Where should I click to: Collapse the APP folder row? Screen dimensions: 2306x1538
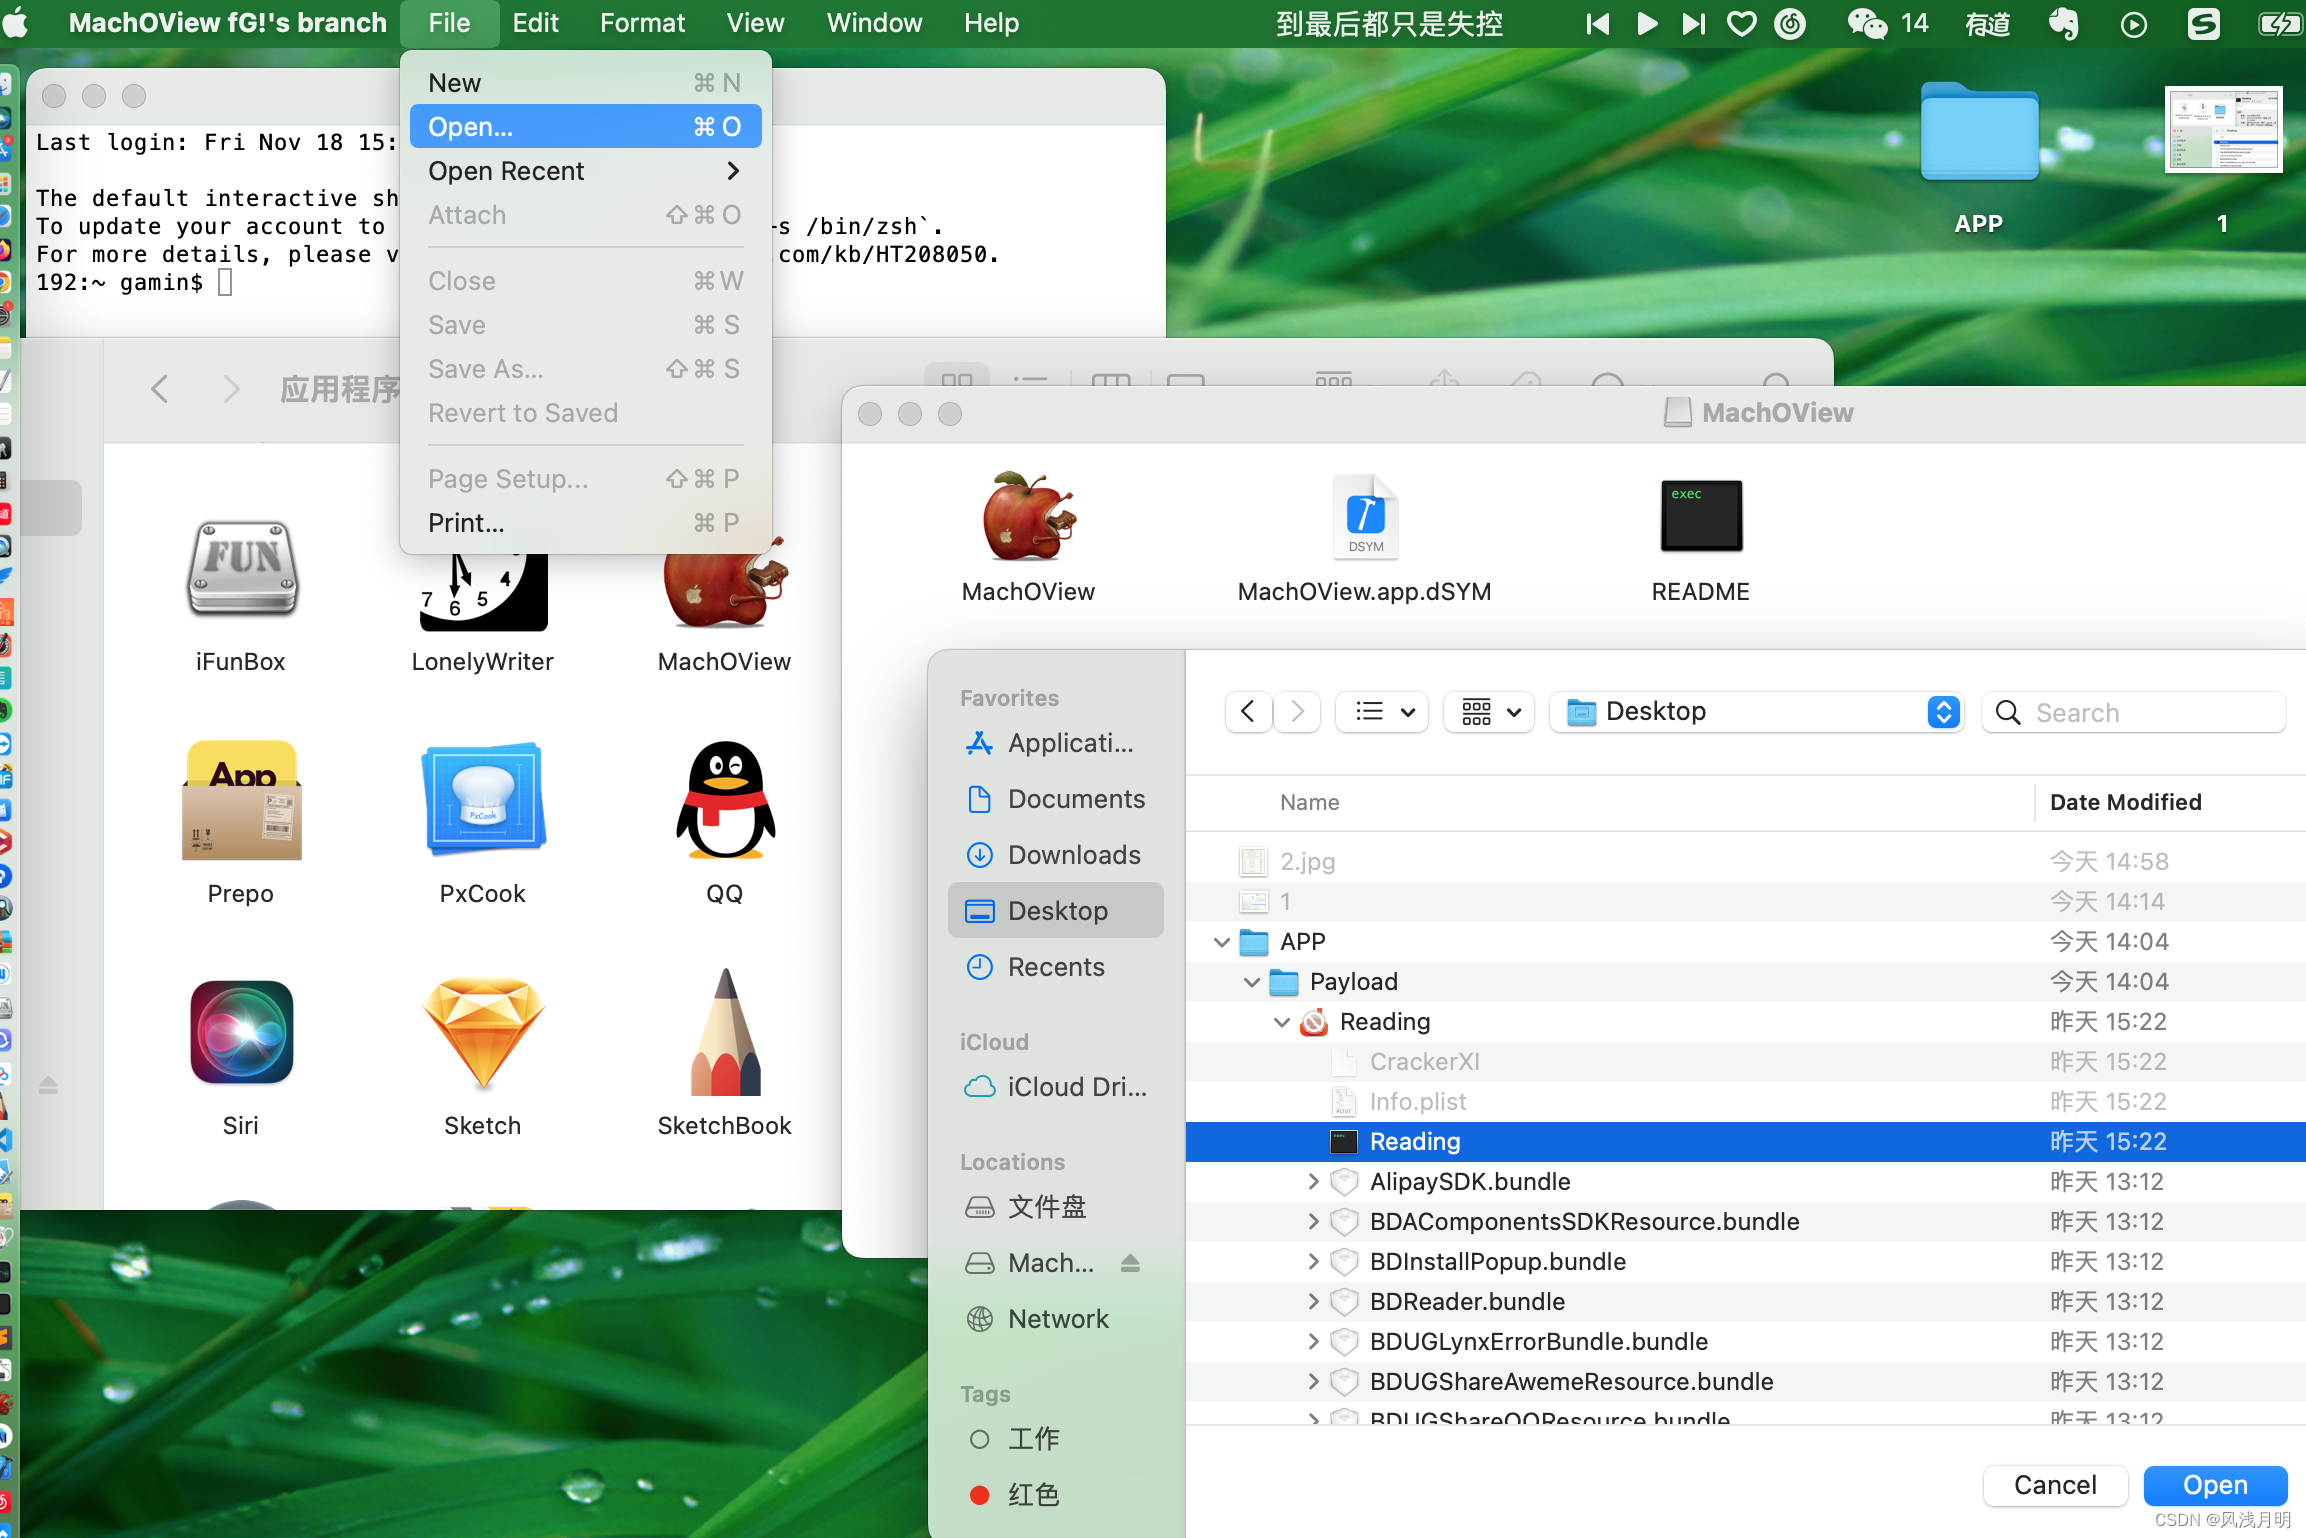[x=1221, y=942]
